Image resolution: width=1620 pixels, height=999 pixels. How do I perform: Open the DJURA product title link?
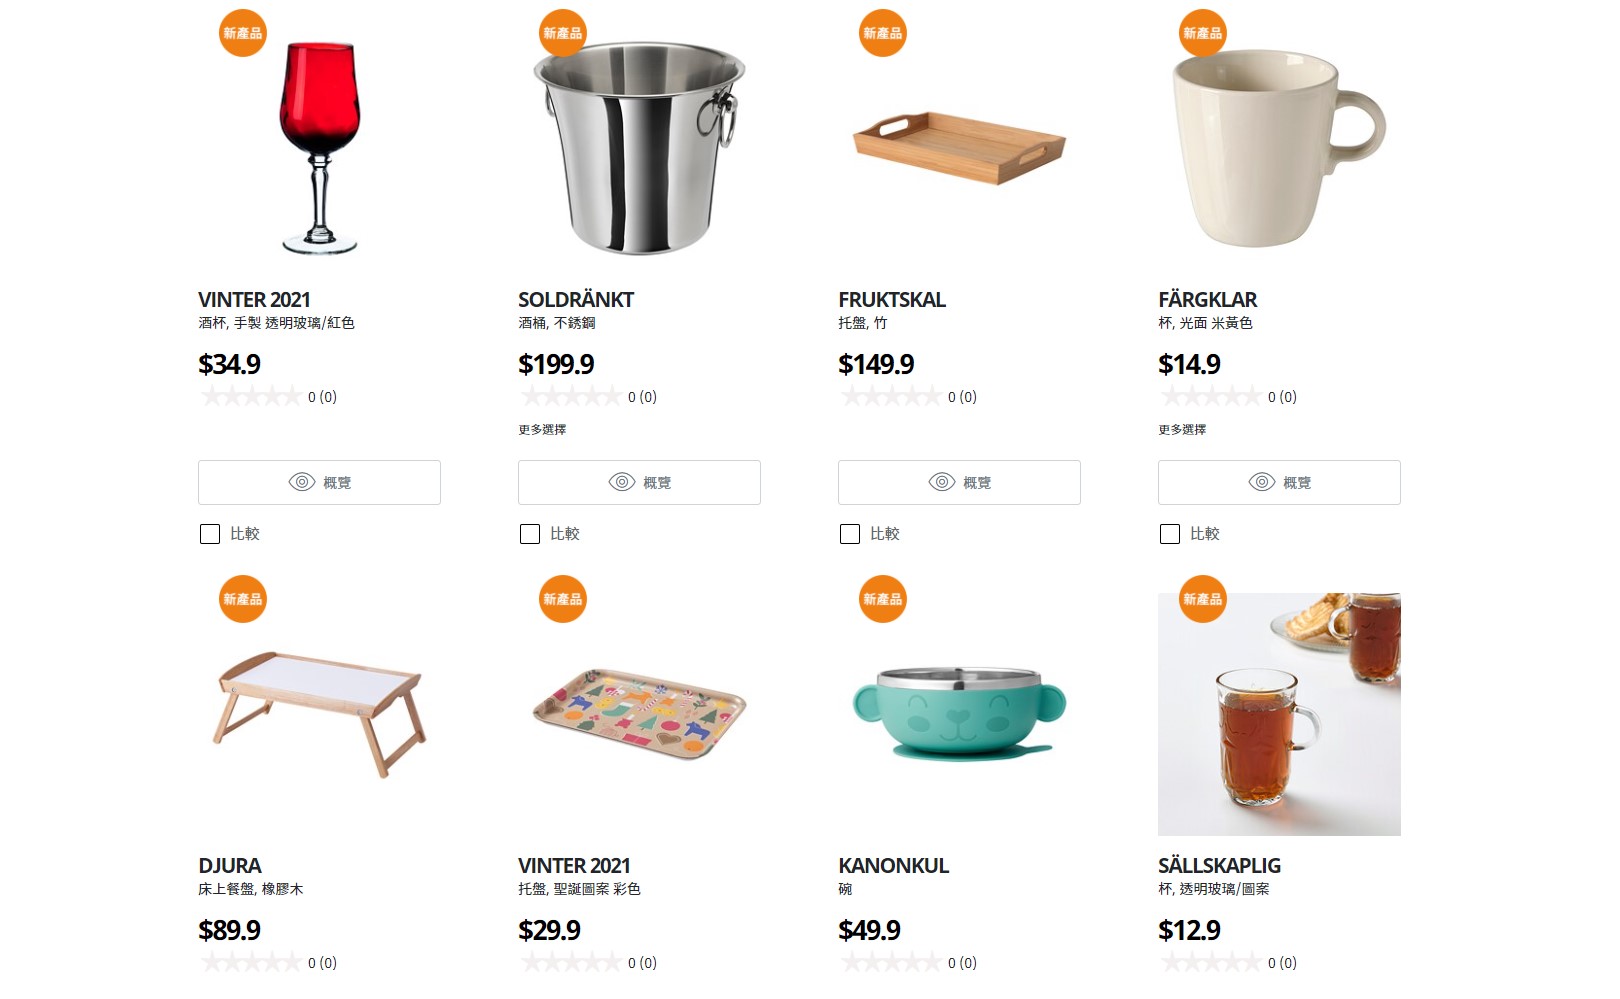coord(230,865)
